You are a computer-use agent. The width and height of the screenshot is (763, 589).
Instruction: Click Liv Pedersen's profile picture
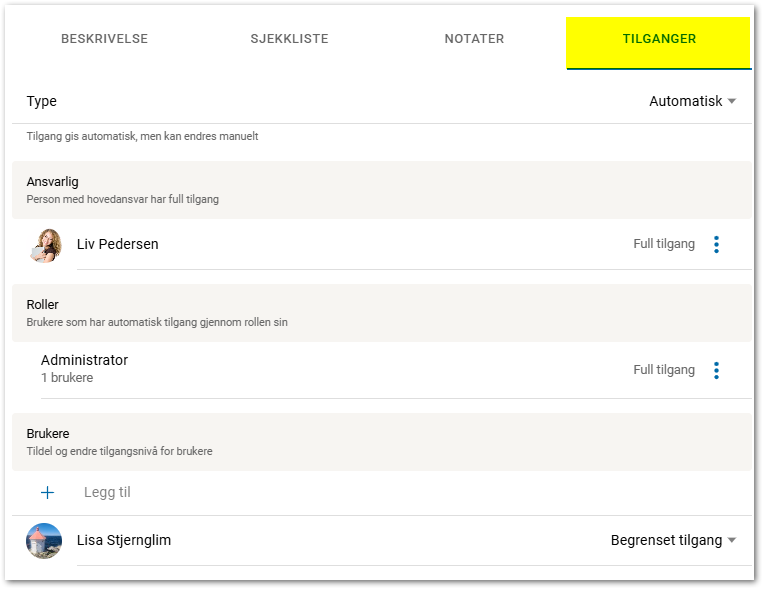[x=45, y=245]
